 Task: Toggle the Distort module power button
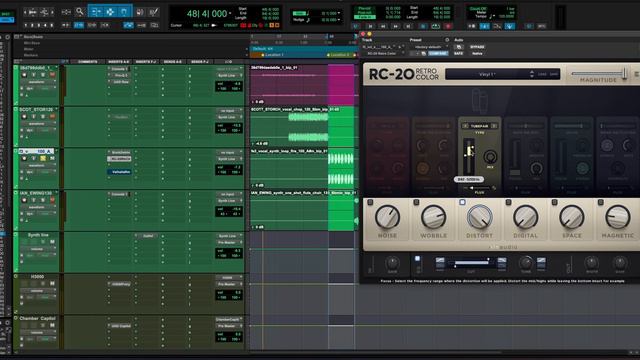tap(462, 202)
